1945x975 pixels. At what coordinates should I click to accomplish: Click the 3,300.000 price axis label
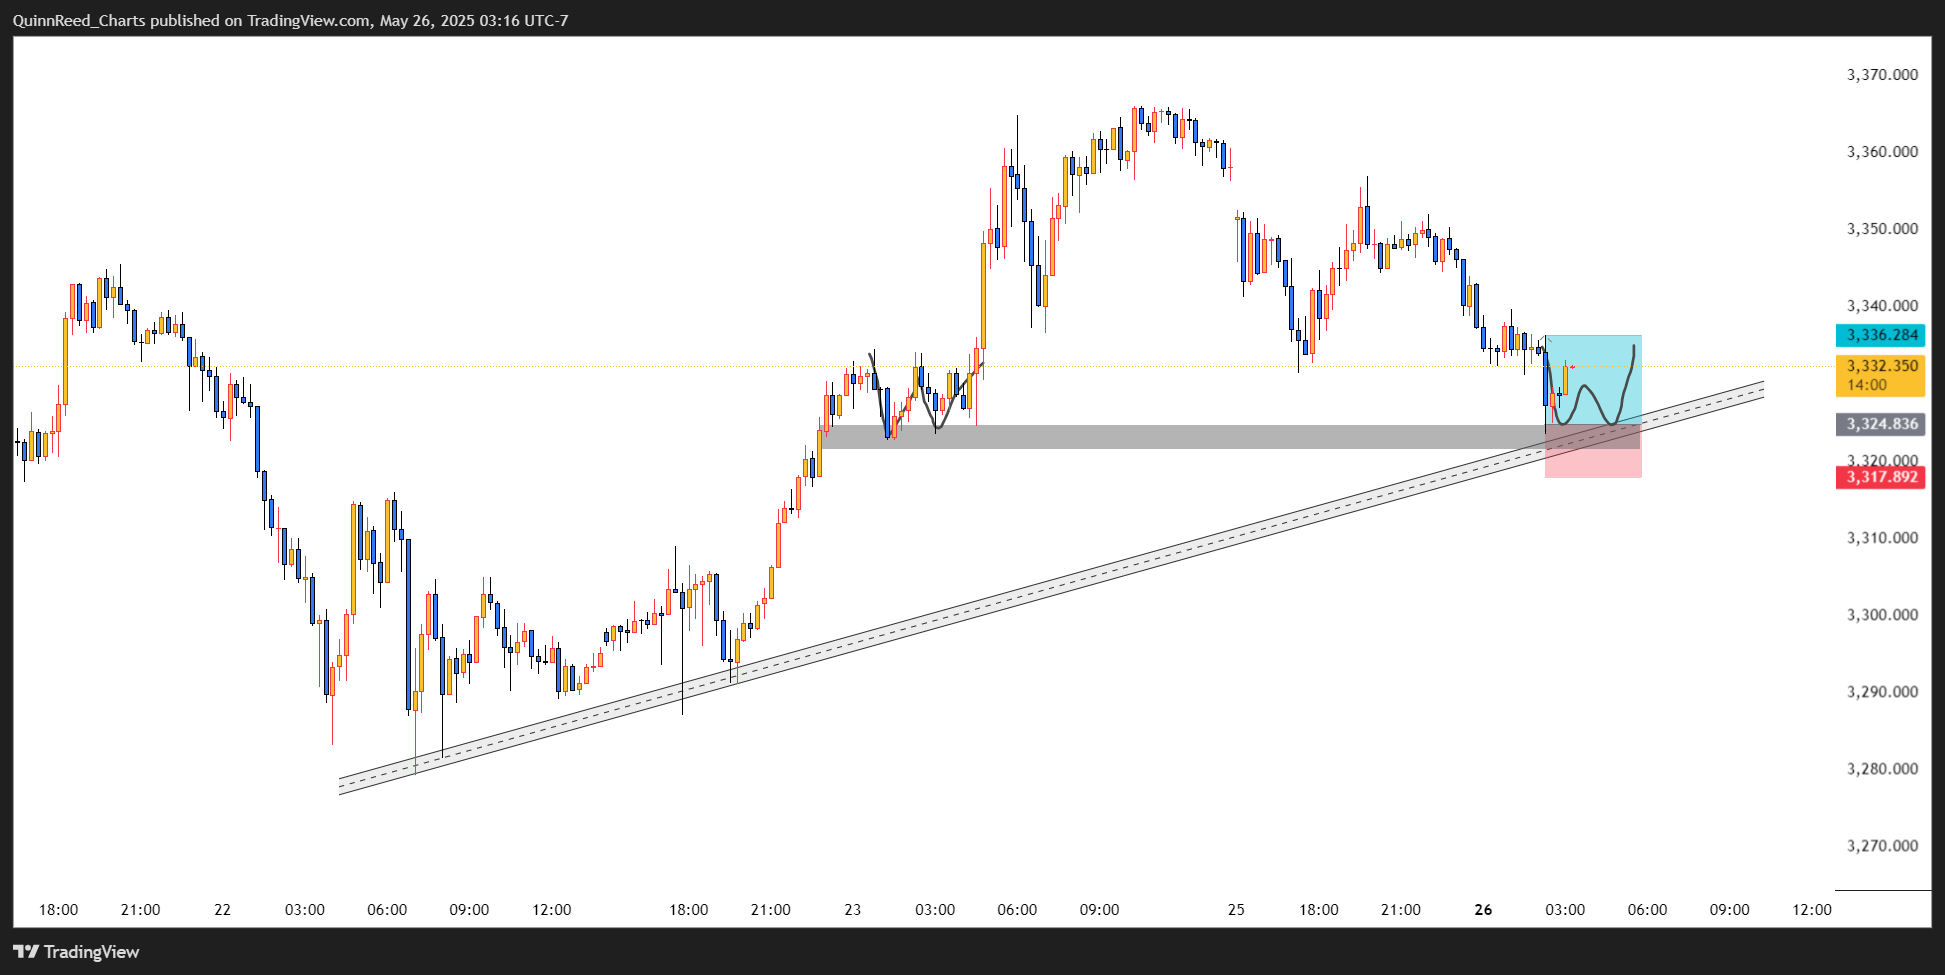pos(1882,615)
